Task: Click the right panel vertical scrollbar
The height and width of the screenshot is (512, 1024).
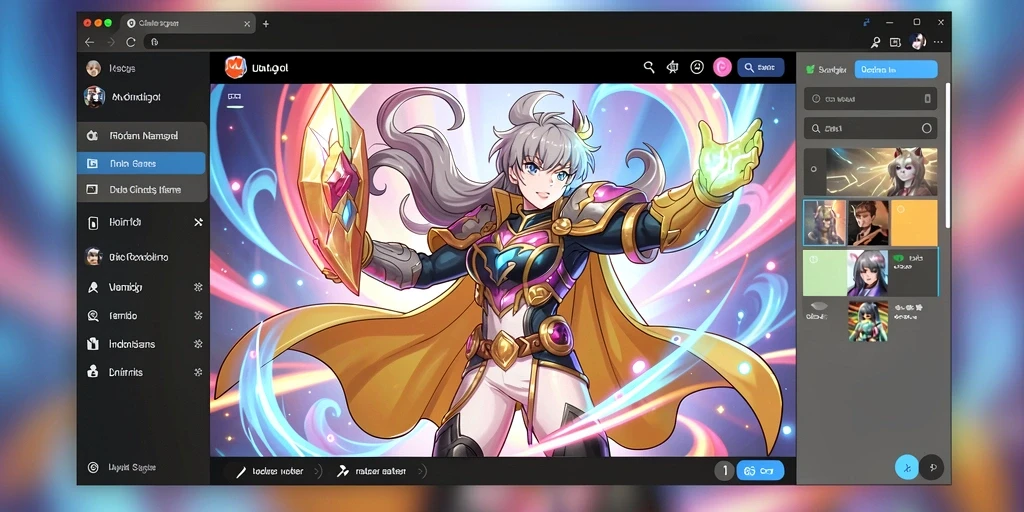Action: [948, 155]
